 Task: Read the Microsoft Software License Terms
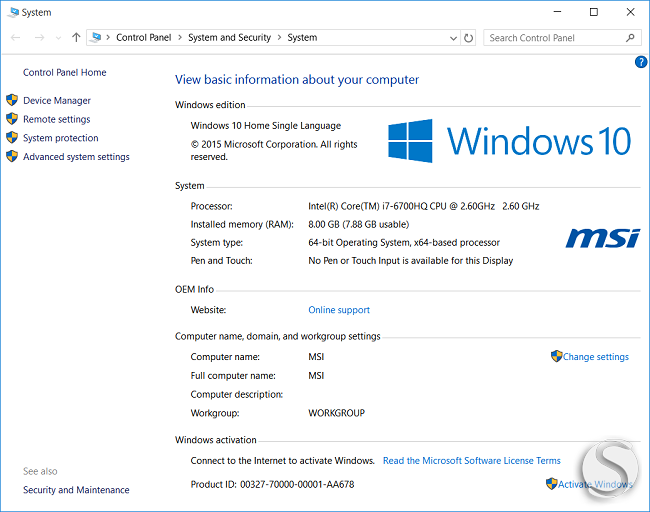point(472,461)
